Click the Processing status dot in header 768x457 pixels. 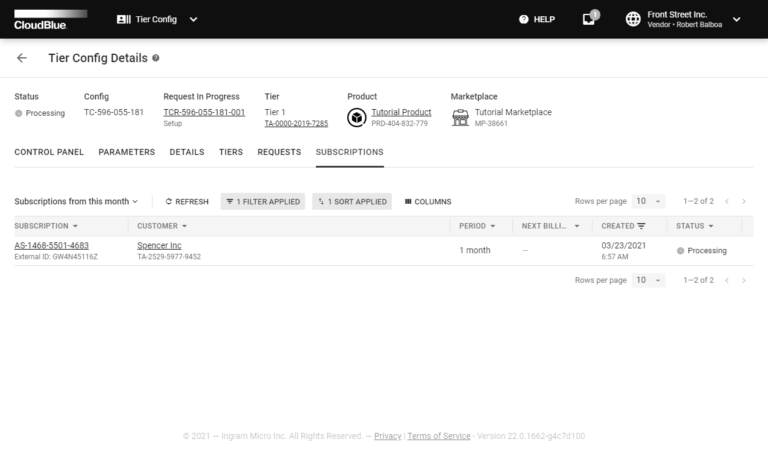[19, 113]
